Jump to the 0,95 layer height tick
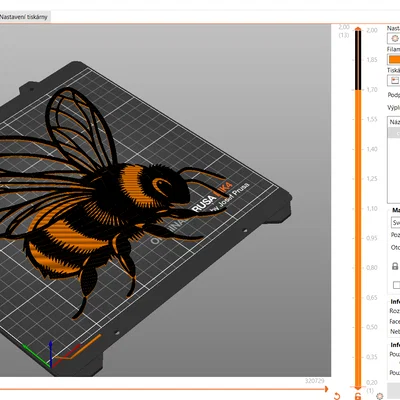 372,238
